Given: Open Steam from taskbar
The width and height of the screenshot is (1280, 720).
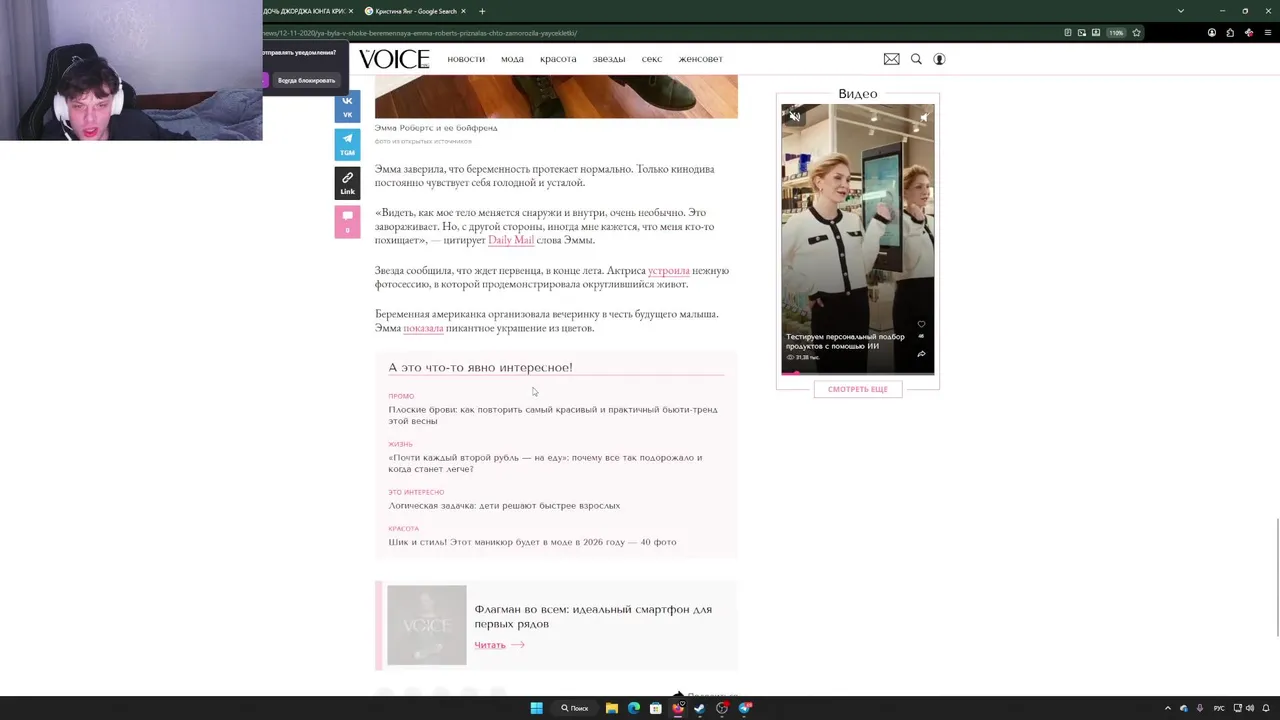Looking at the screenshot, I should pyautogui.click(x=700, y=708).
